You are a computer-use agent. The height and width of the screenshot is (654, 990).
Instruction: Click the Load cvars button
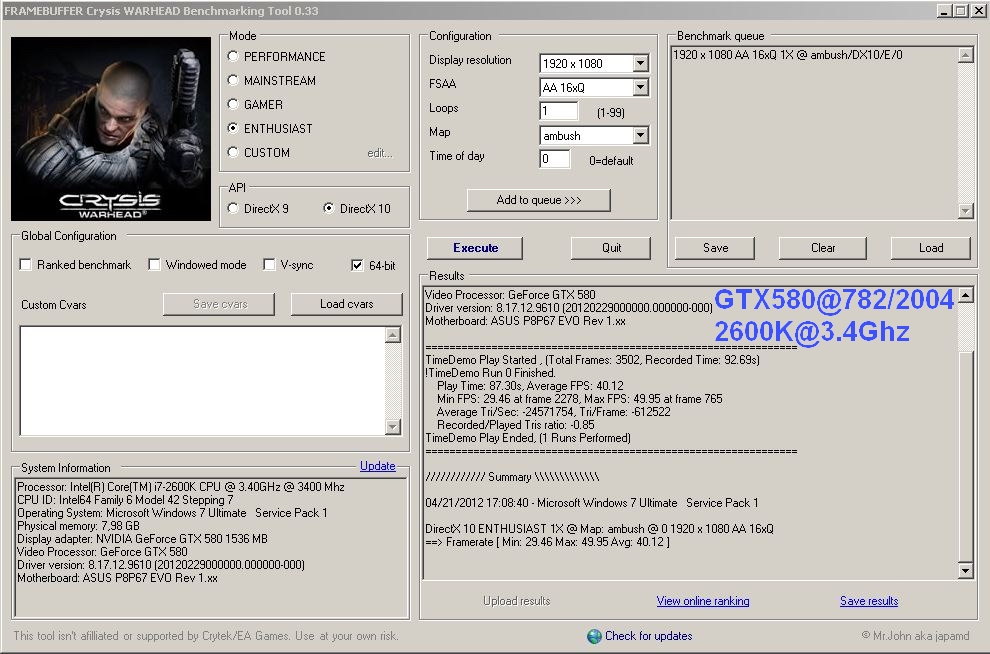click(x=347, y=304)
